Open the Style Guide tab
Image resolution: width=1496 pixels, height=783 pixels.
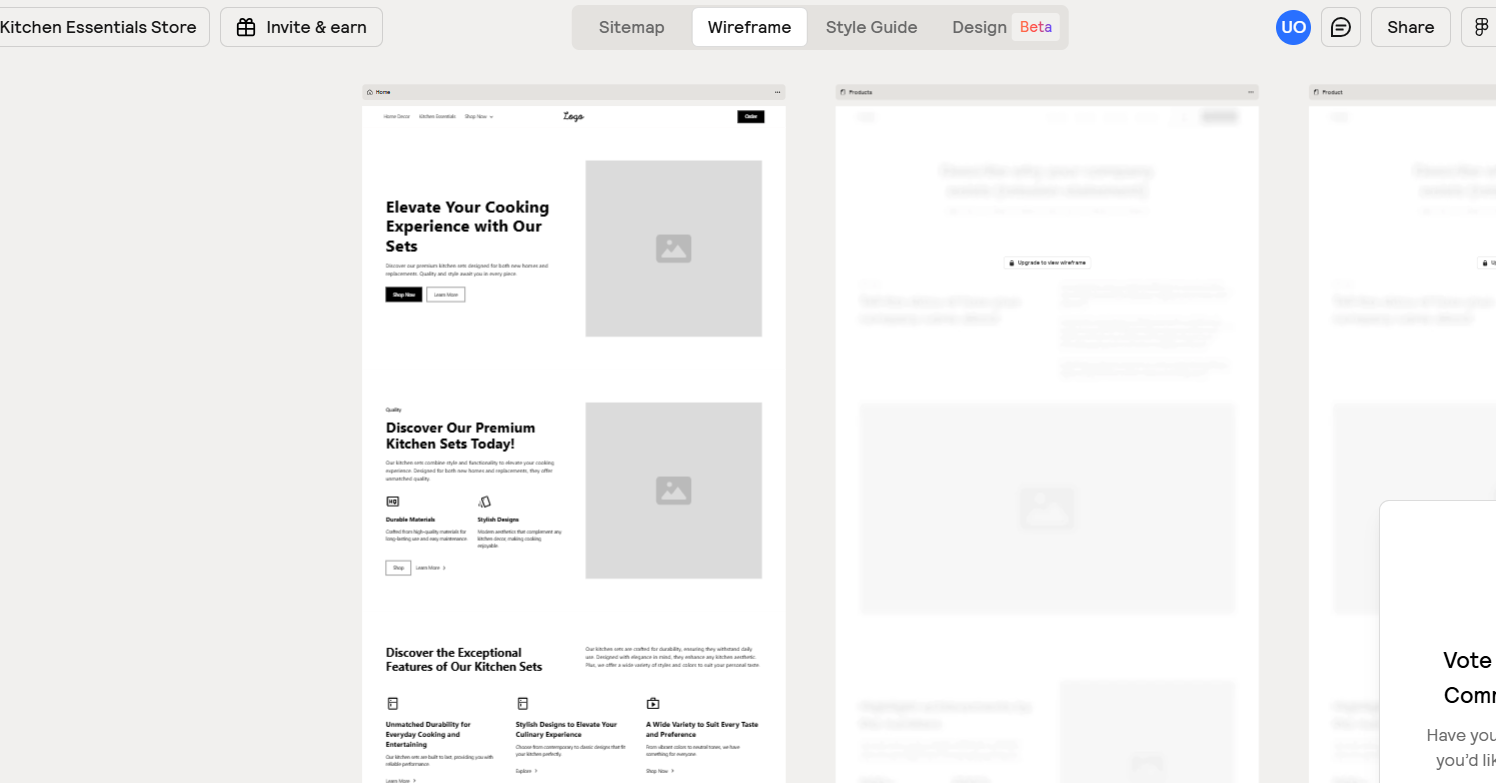[871, 27]
